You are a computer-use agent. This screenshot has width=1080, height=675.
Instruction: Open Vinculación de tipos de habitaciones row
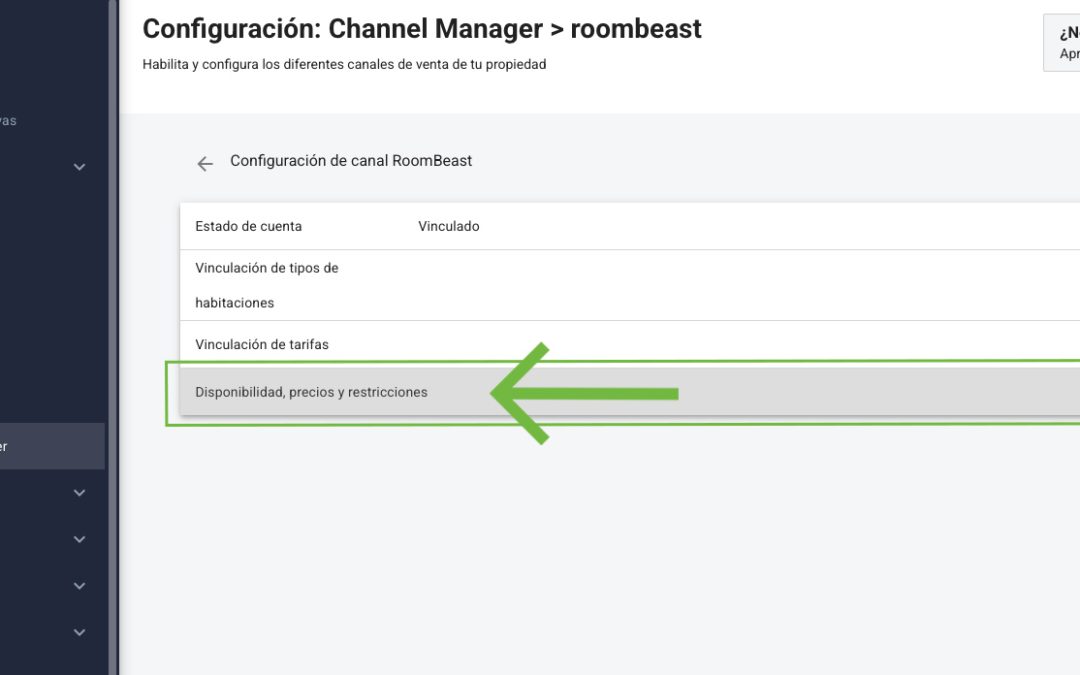click(x=630, y=285)
